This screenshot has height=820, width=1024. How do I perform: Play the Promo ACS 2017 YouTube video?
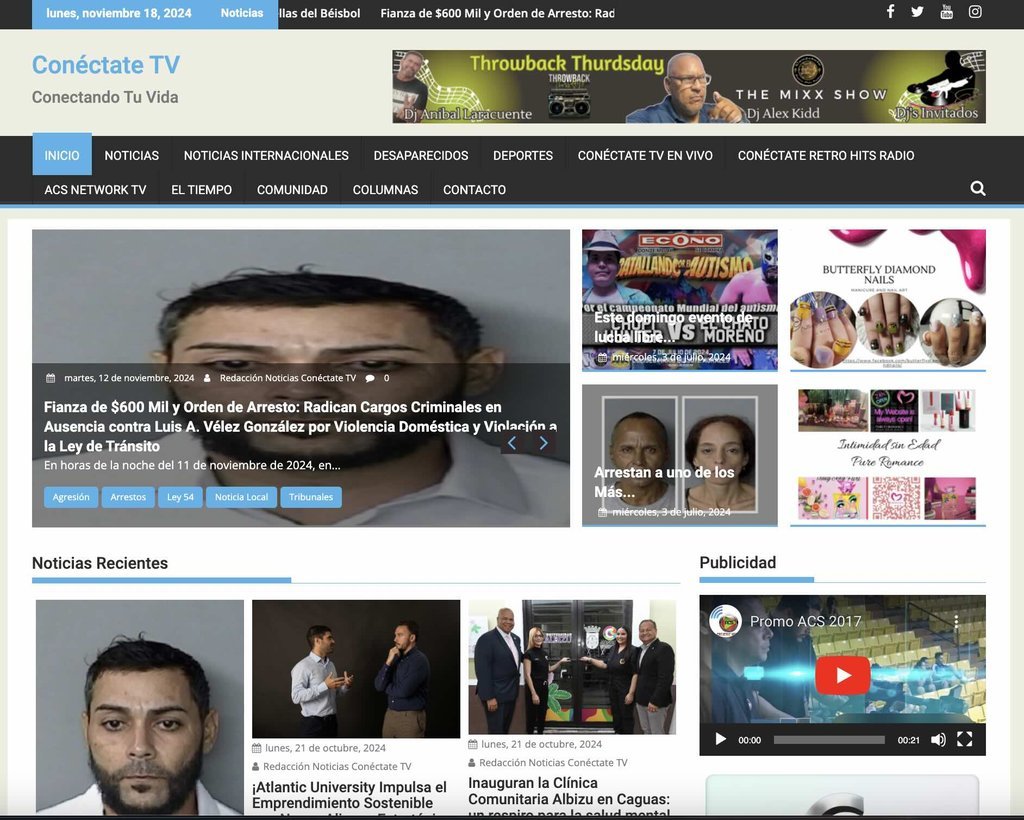click(842, 675)
